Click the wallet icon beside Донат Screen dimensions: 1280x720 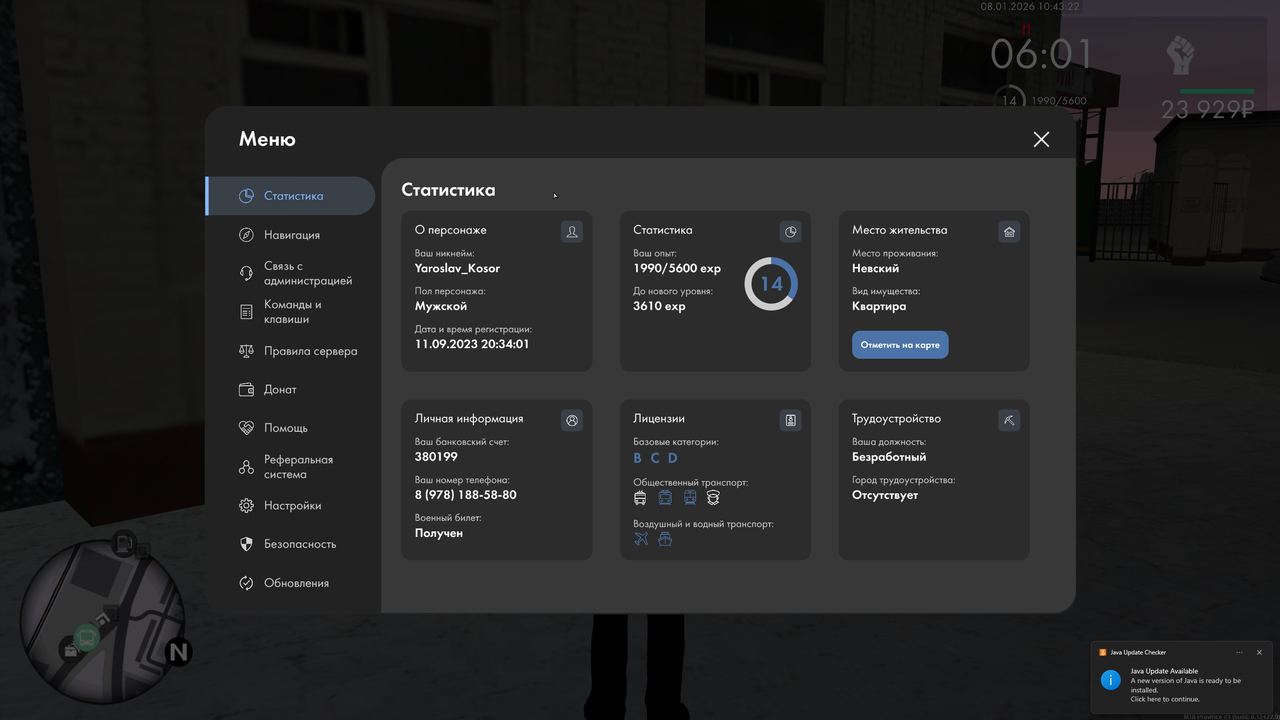click(246, 390)
